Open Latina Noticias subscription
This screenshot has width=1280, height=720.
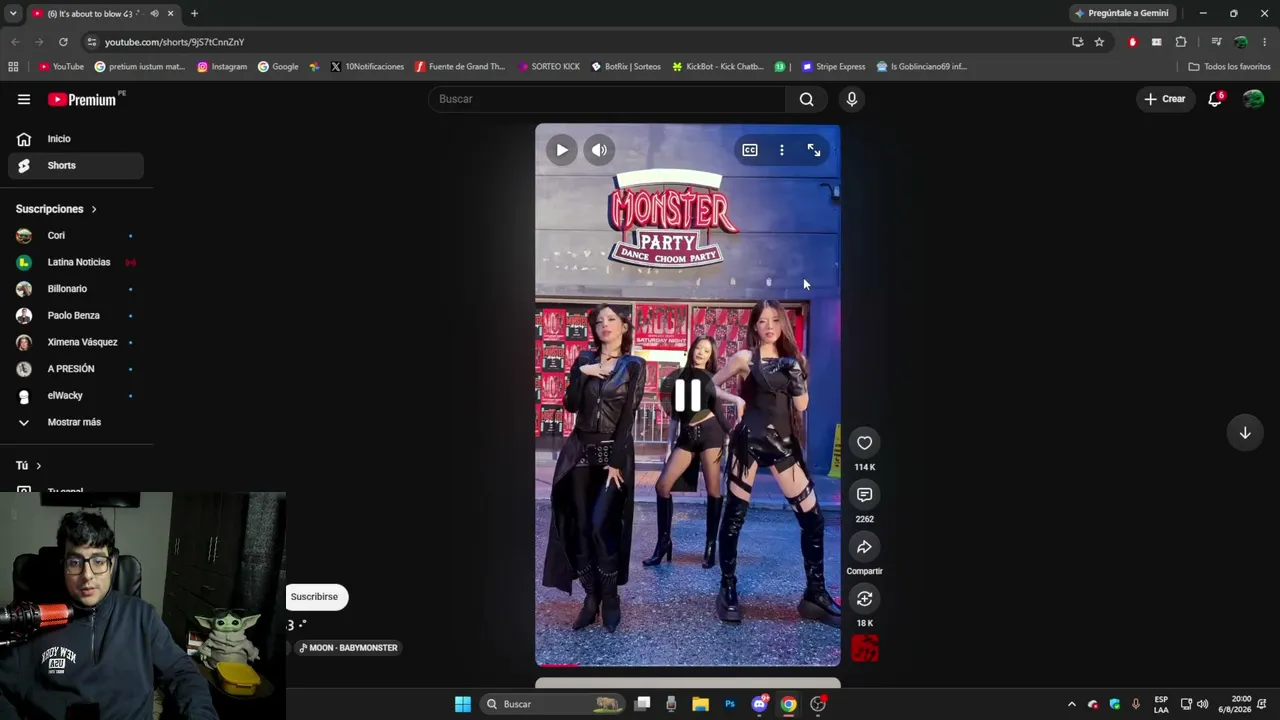(x=76, y=262)
